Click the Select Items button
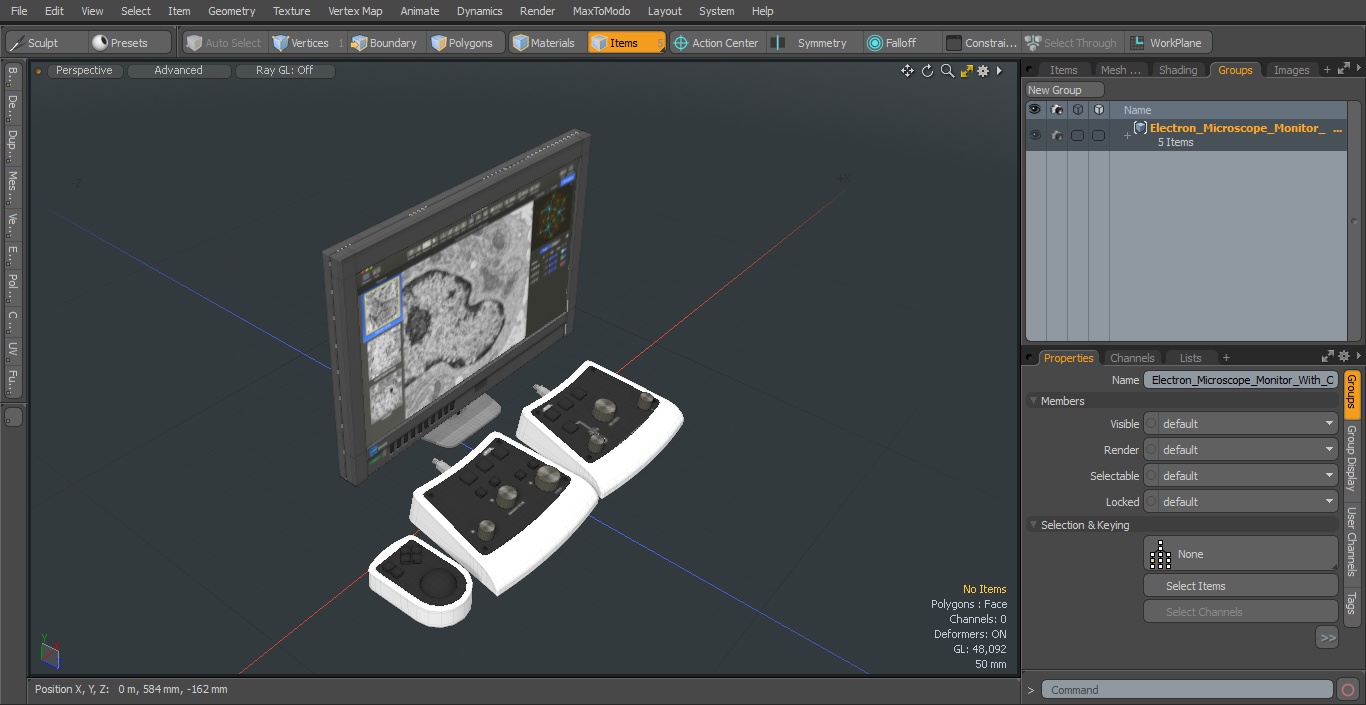This screenshot has width=1366, height=705. point(1240,586)
